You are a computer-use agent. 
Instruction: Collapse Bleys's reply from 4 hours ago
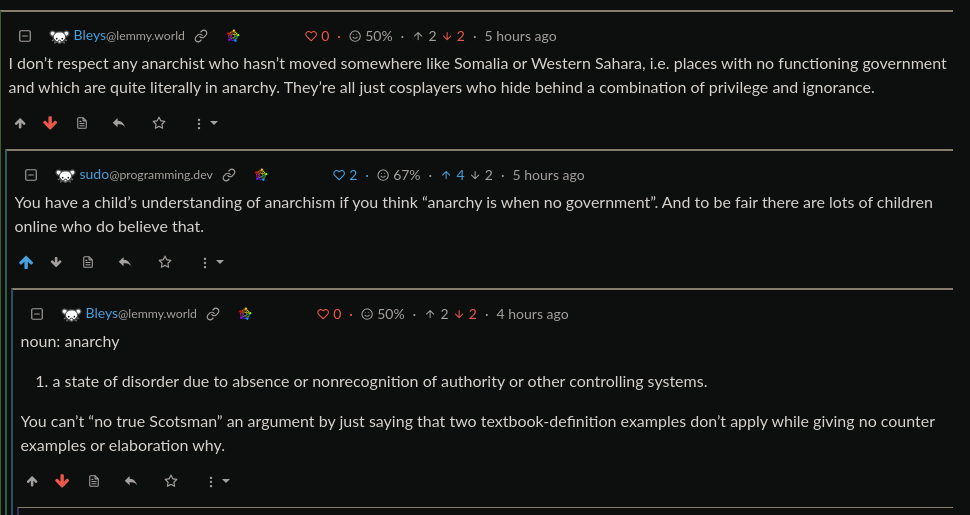tap(37, 314)
